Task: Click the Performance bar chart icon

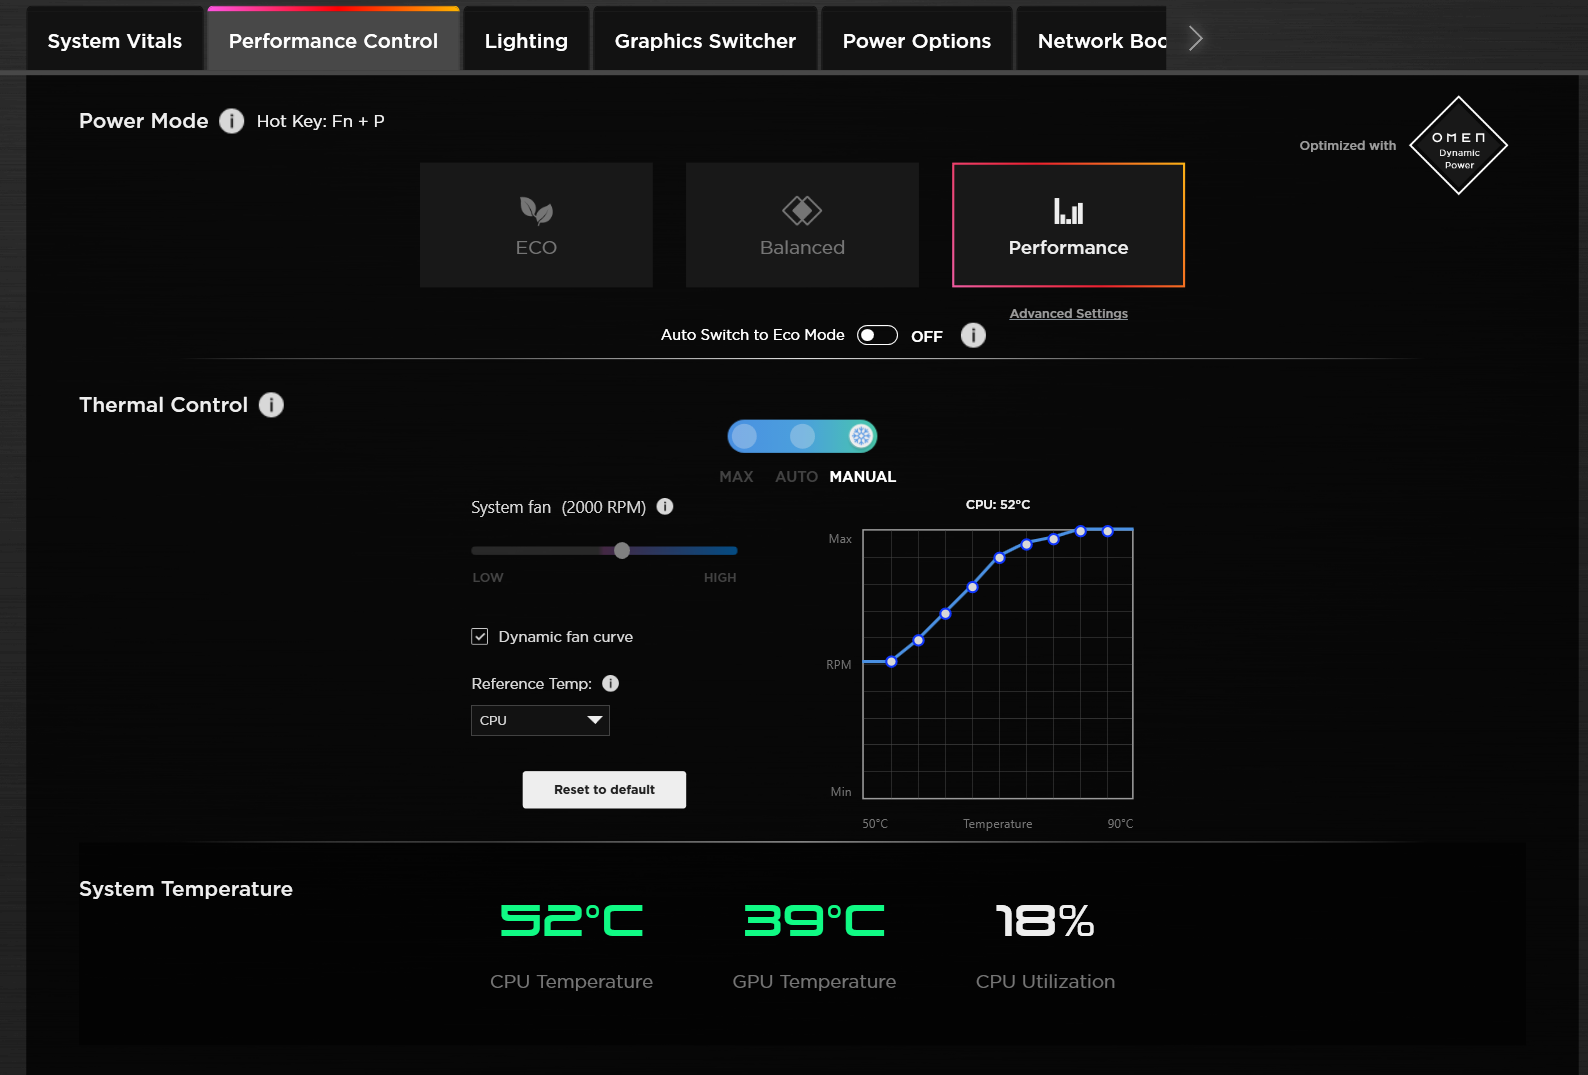Action: 1068,211
